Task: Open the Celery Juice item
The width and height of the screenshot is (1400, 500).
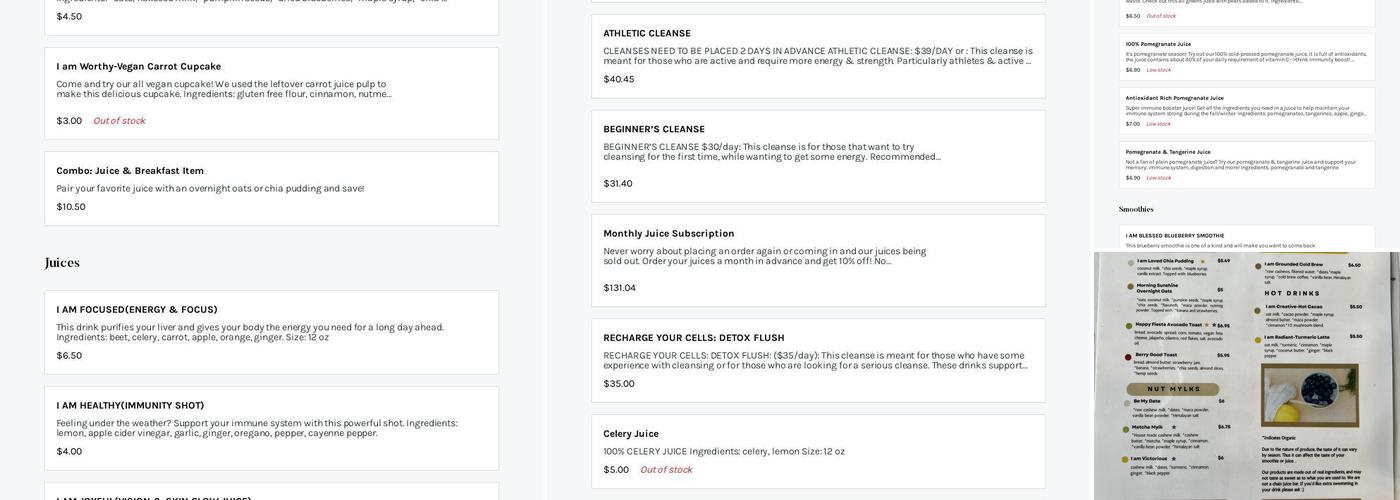Action: [818, 452]
